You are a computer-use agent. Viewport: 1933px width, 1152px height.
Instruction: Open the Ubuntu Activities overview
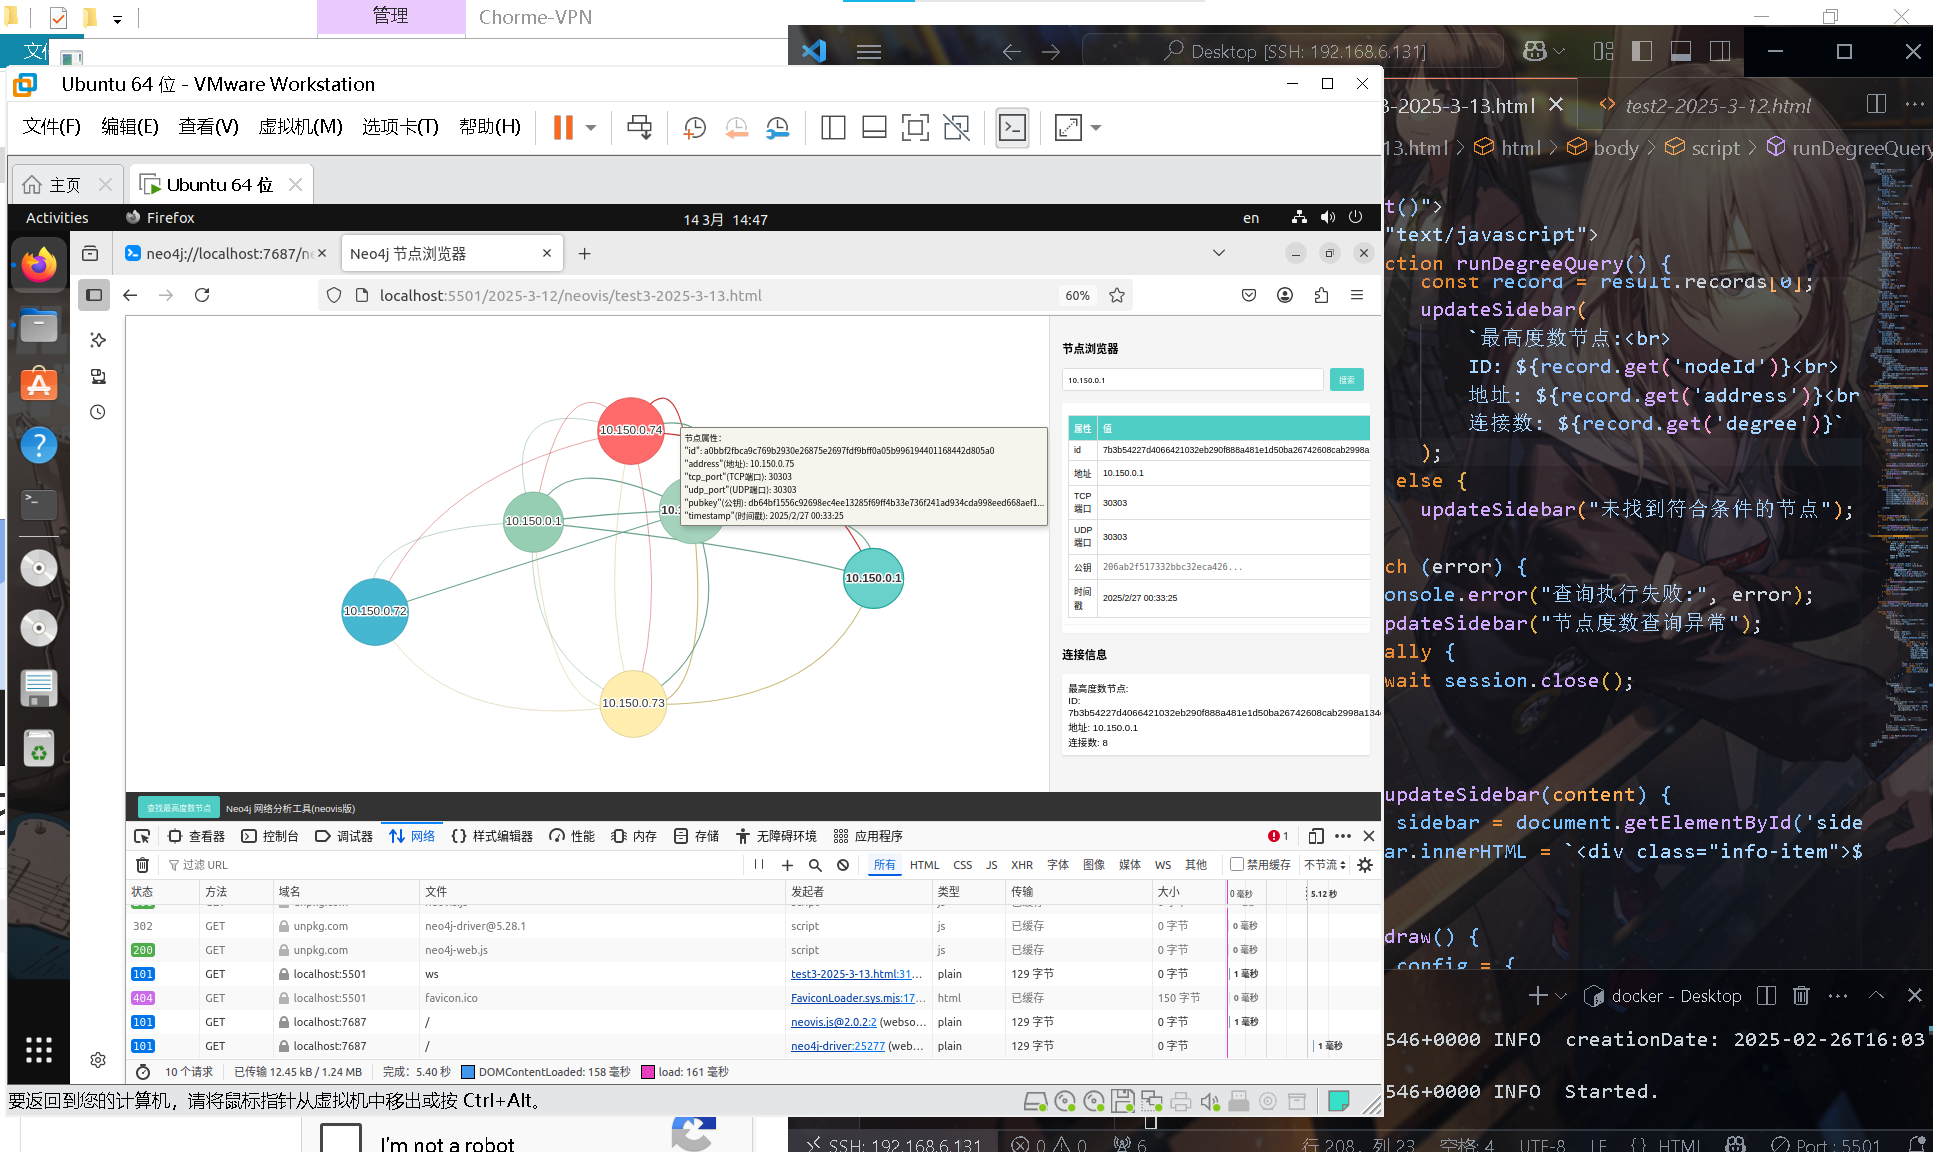[x=57, y=218]
